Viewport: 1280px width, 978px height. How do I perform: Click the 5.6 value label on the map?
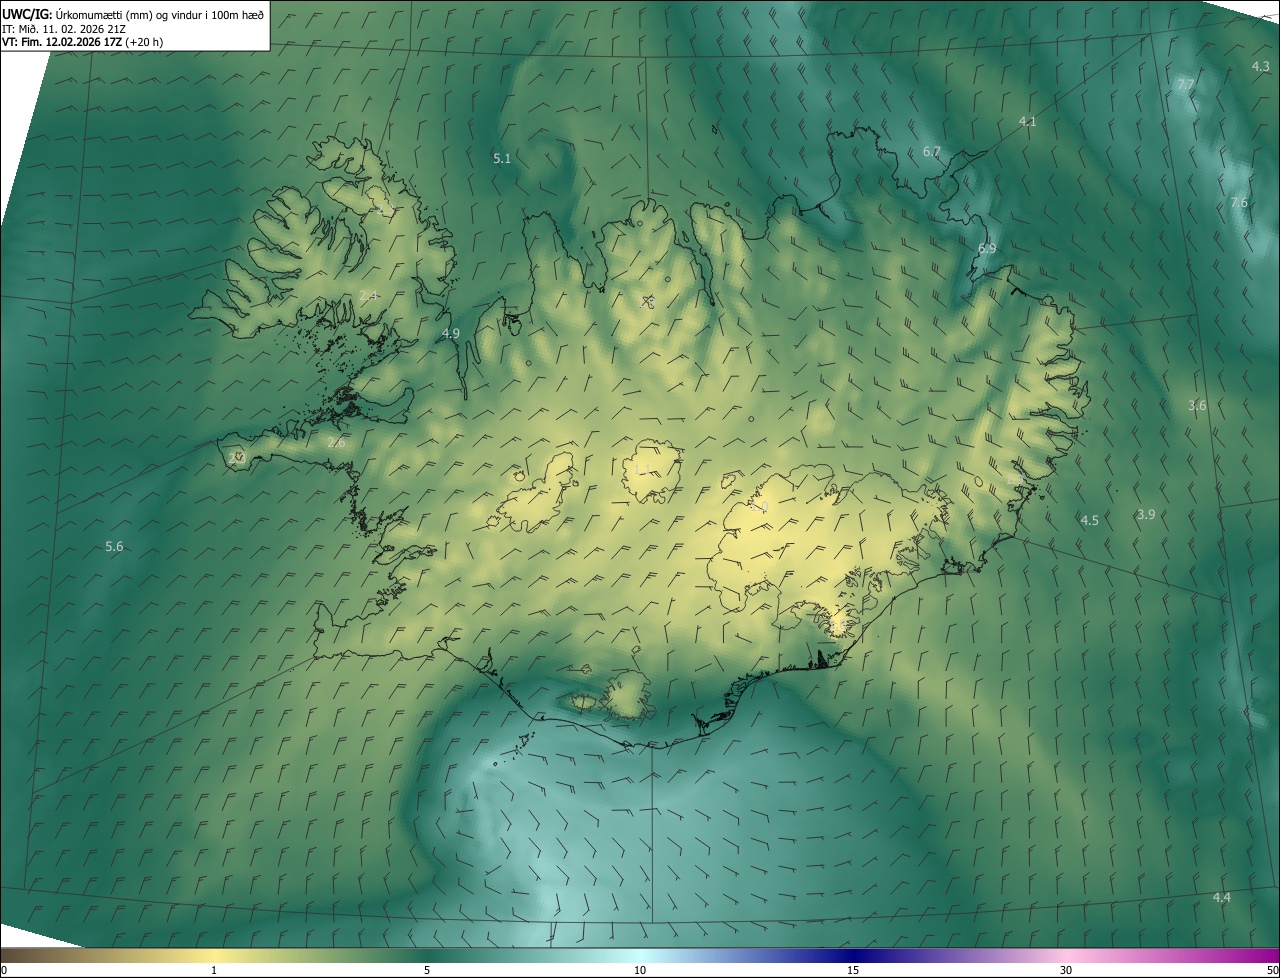click(x=114, y=546)
